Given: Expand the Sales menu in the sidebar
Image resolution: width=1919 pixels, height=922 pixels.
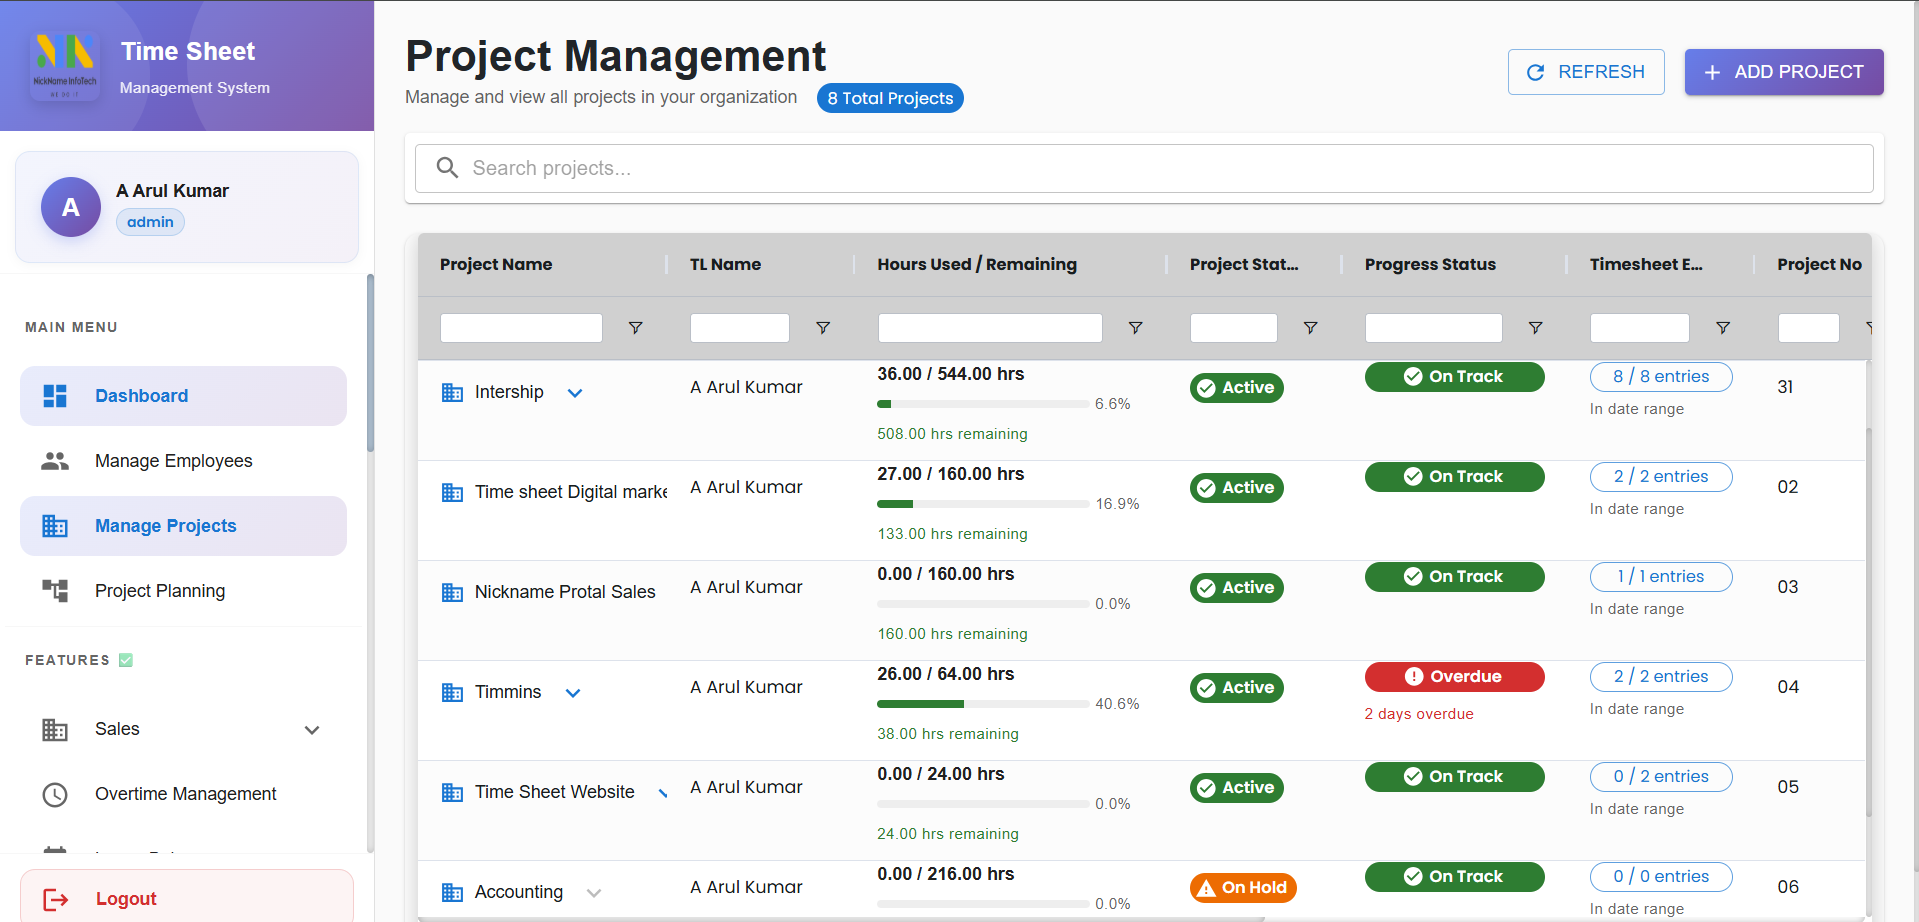Looking at the screenshot, I should click(312, 729).
